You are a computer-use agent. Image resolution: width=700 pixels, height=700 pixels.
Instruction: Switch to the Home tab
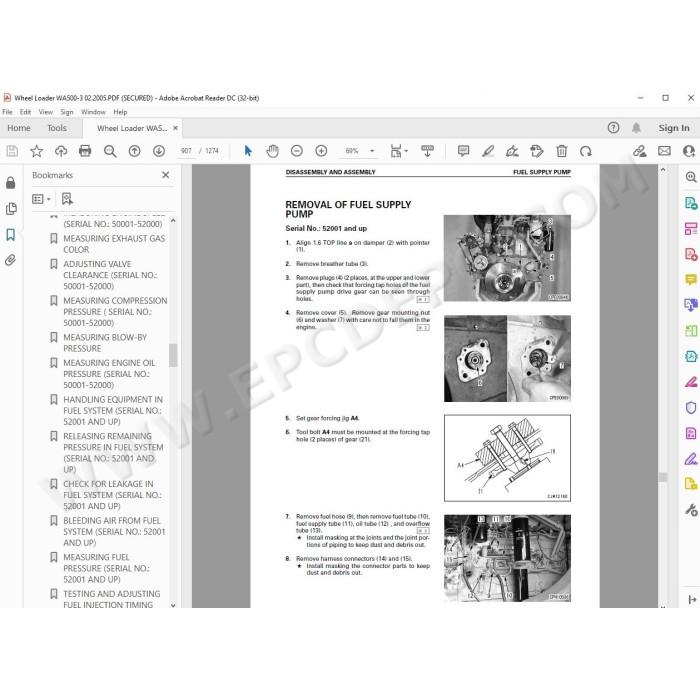[19, 128]
